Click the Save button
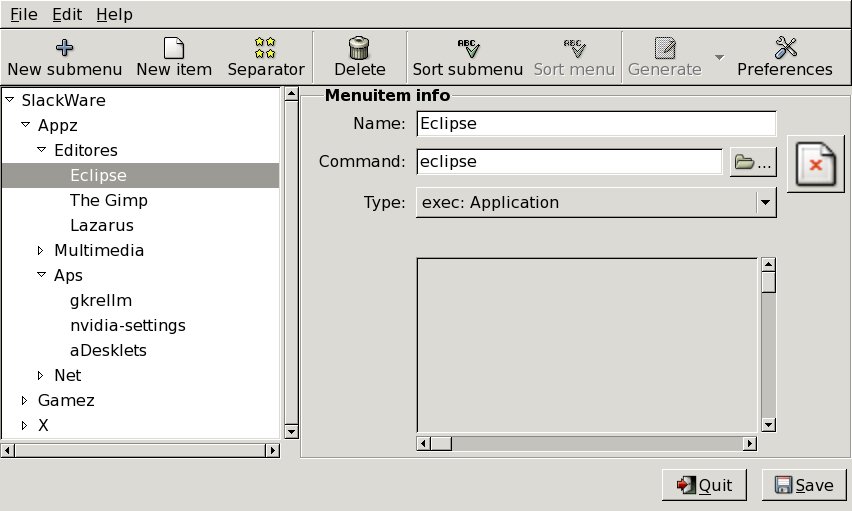This screenshot has height=511, width=852. click(804, 485)
